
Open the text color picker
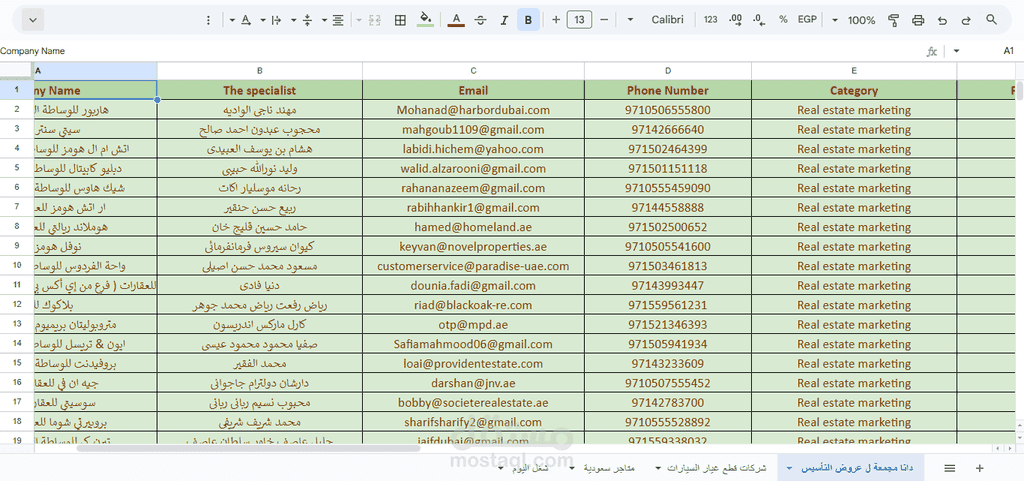tap(456, 20)
